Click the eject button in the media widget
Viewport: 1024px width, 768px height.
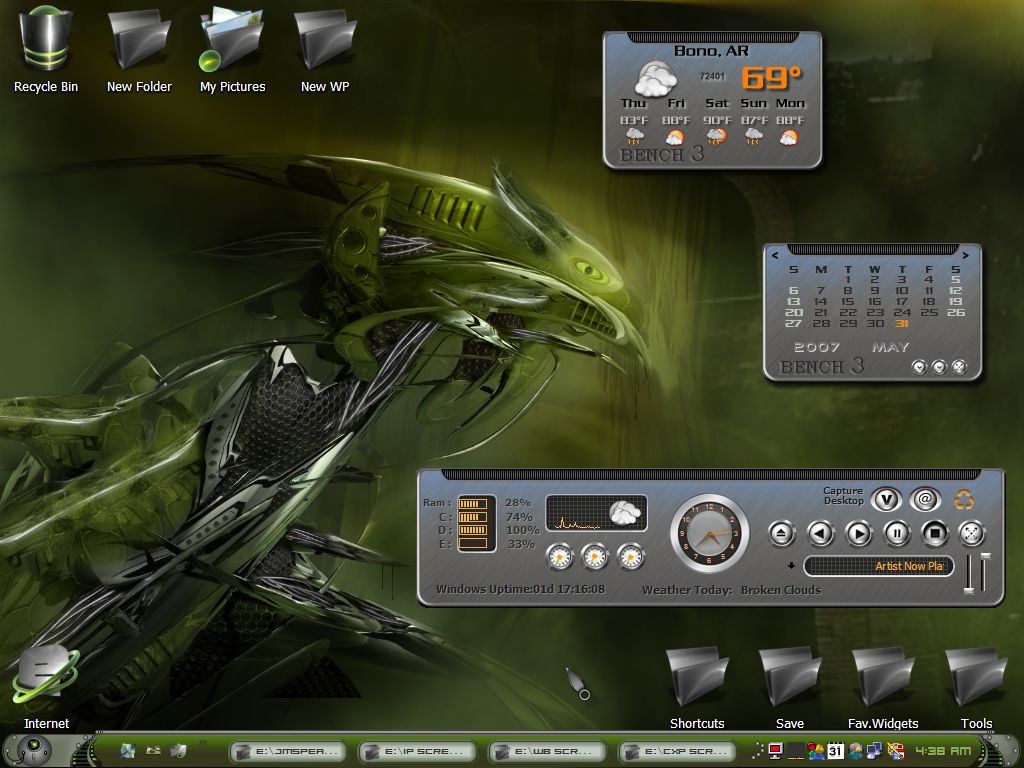click(781, 534)
